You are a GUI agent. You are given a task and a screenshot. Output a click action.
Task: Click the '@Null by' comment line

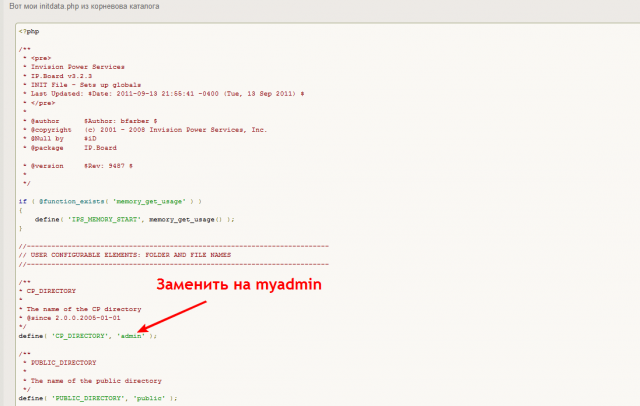click(60, 139)
